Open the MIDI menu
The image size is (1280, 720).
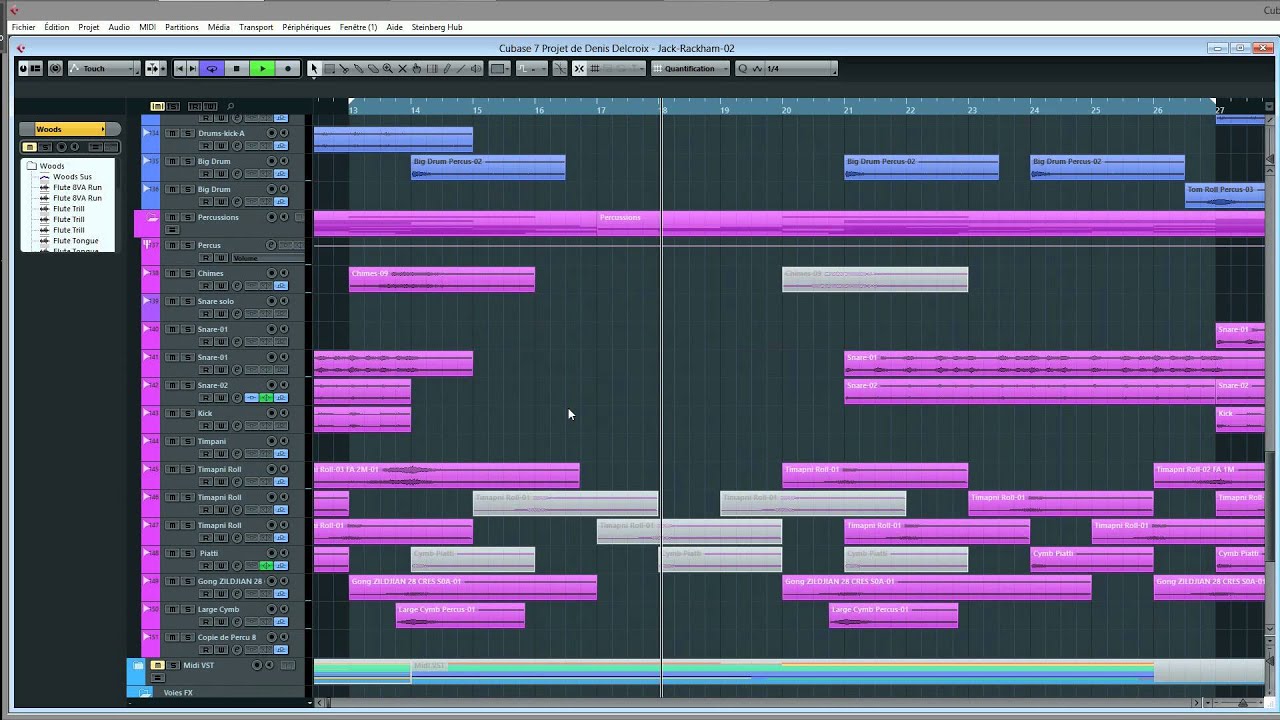(x=147, y=27)
